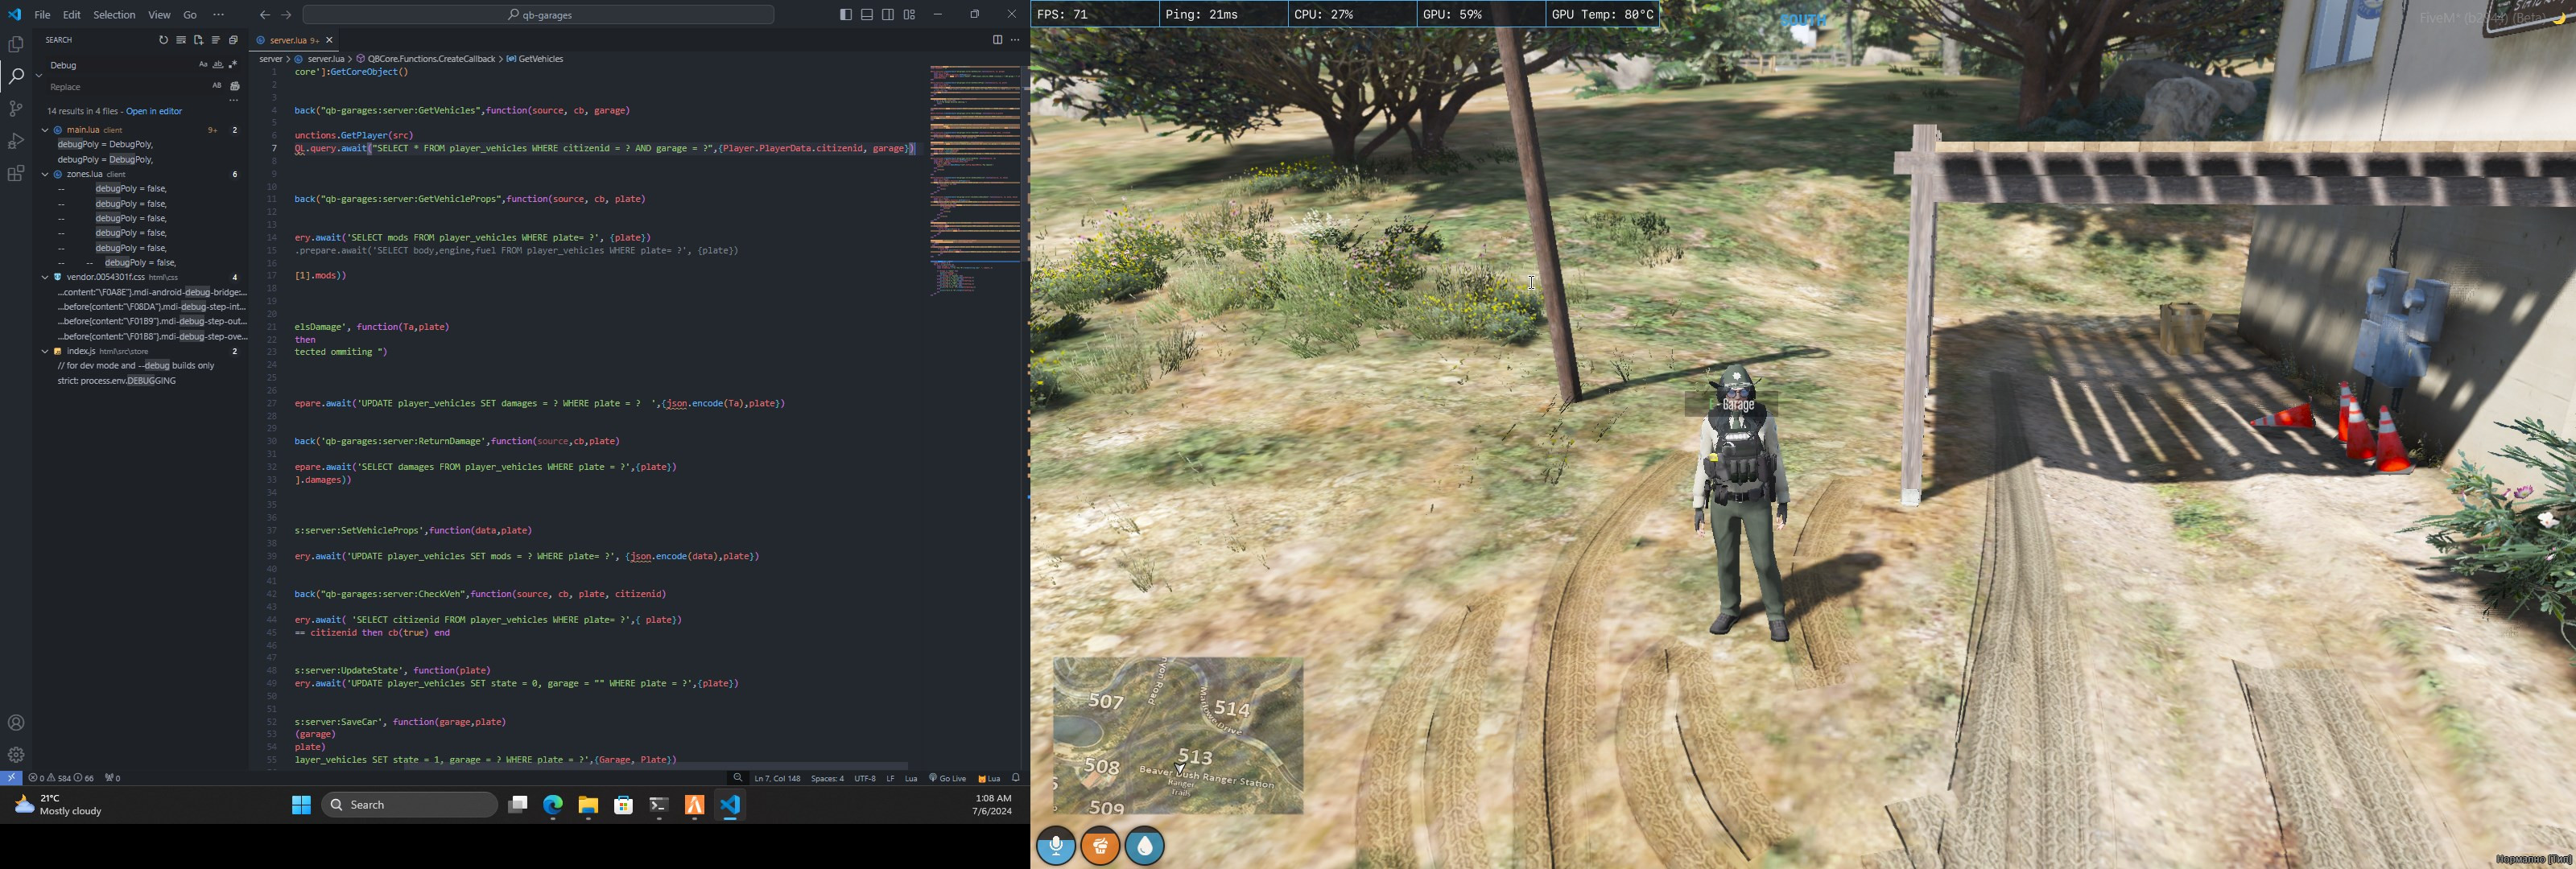Viewport: 2576px width, 869px height.
Task: Open the File menu
Action: pyautogui.click(x=42, y=15)
